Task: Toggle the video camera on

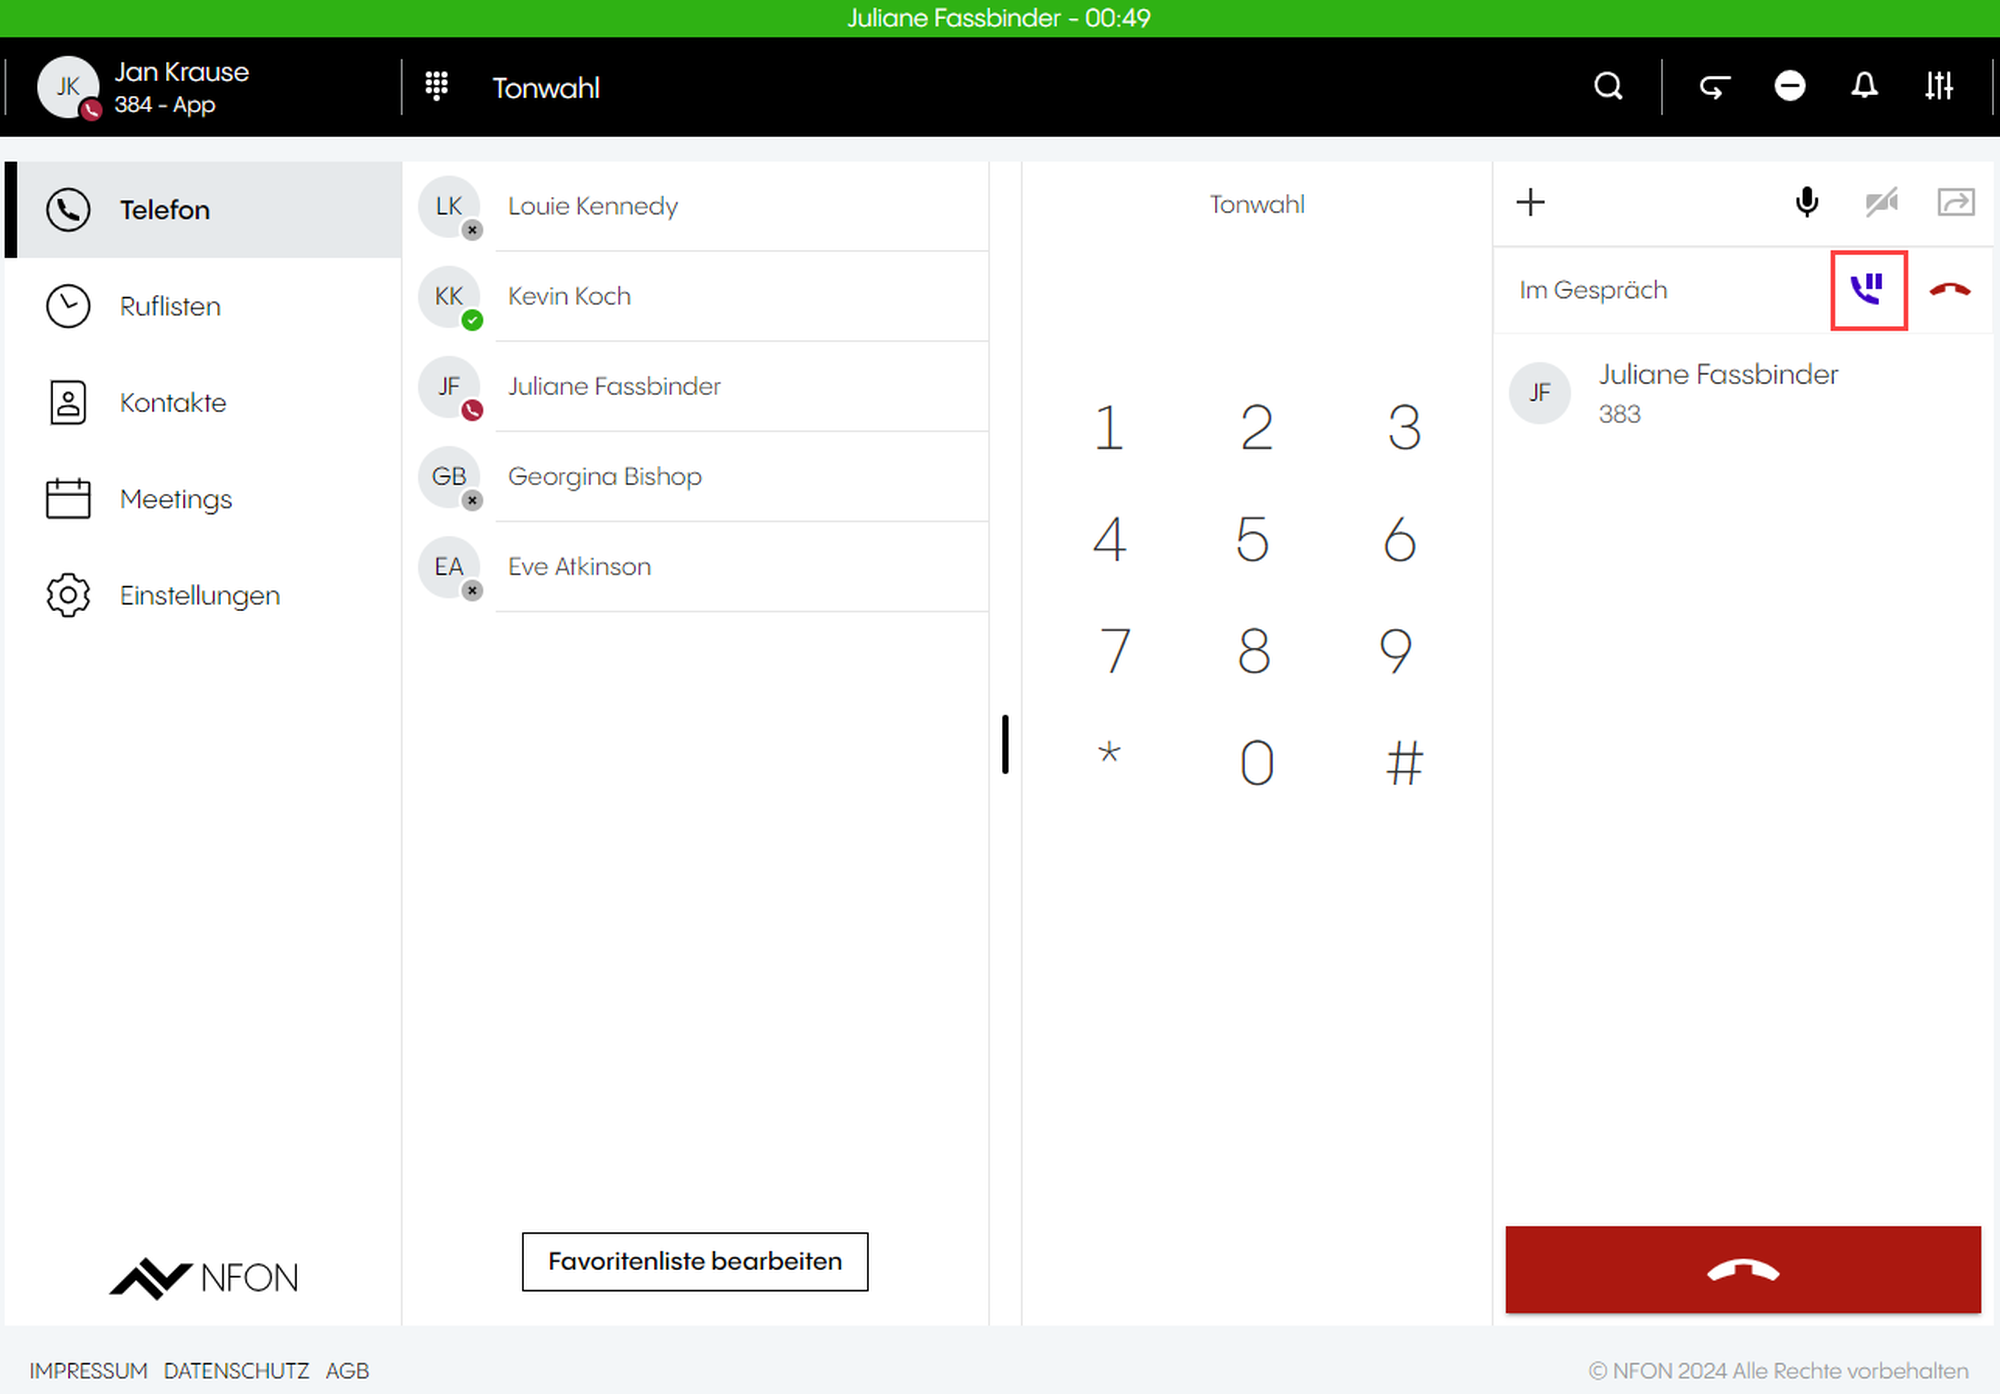Action: click(x=1881, y=203)
